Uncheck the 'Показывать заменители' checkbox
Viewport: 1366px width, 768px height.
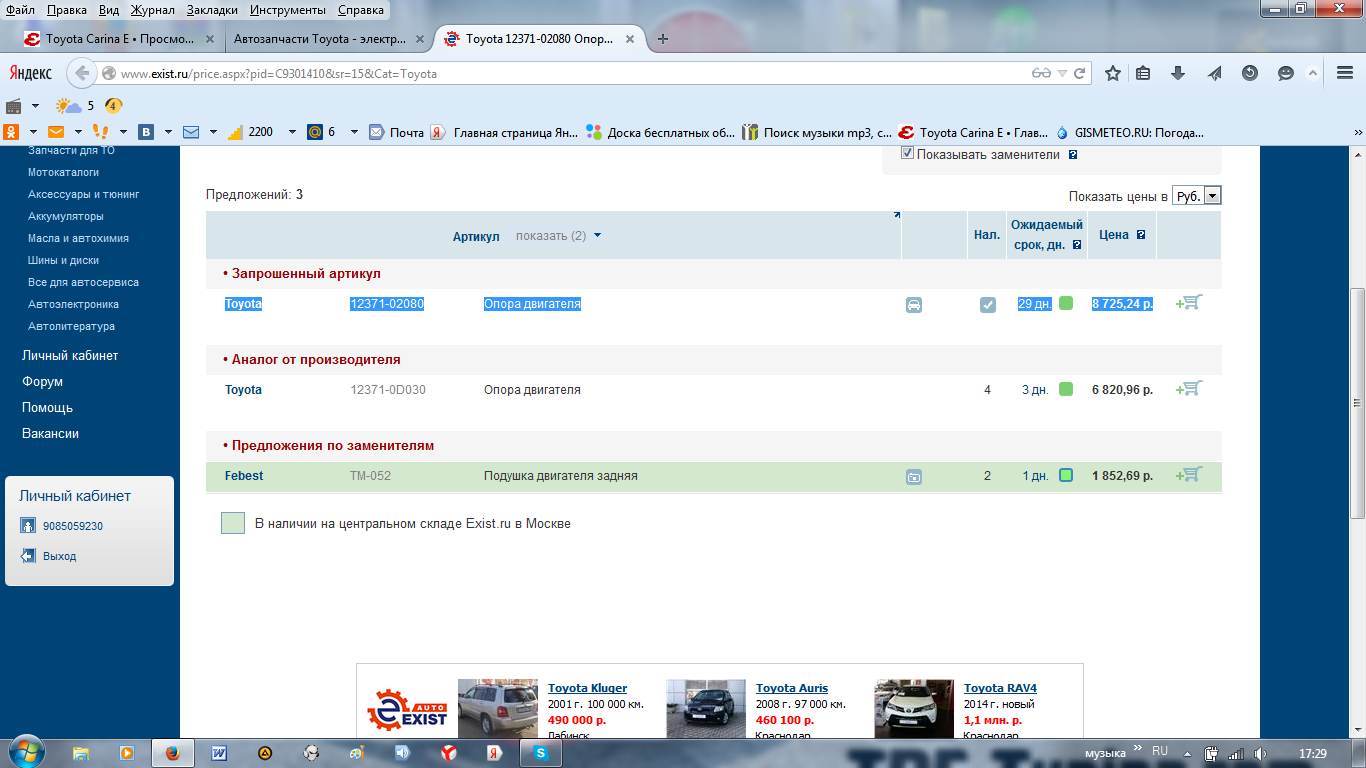[x=907, y=154]
